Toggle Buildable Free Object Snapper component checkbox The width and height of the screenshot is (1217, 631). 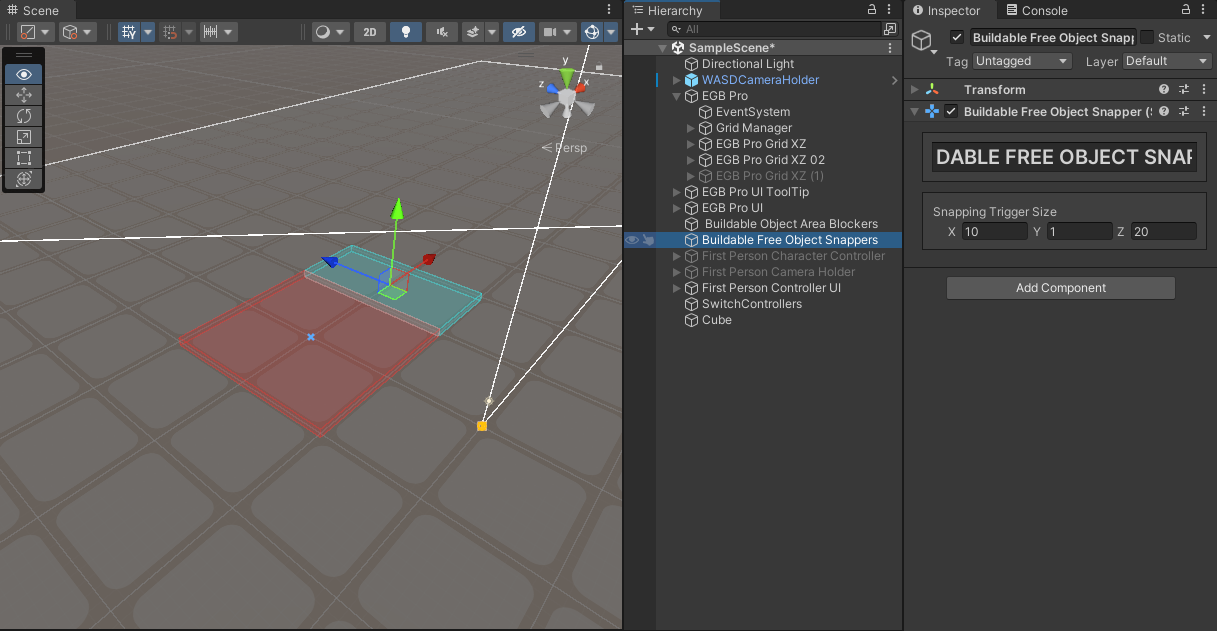pos(951,111)
